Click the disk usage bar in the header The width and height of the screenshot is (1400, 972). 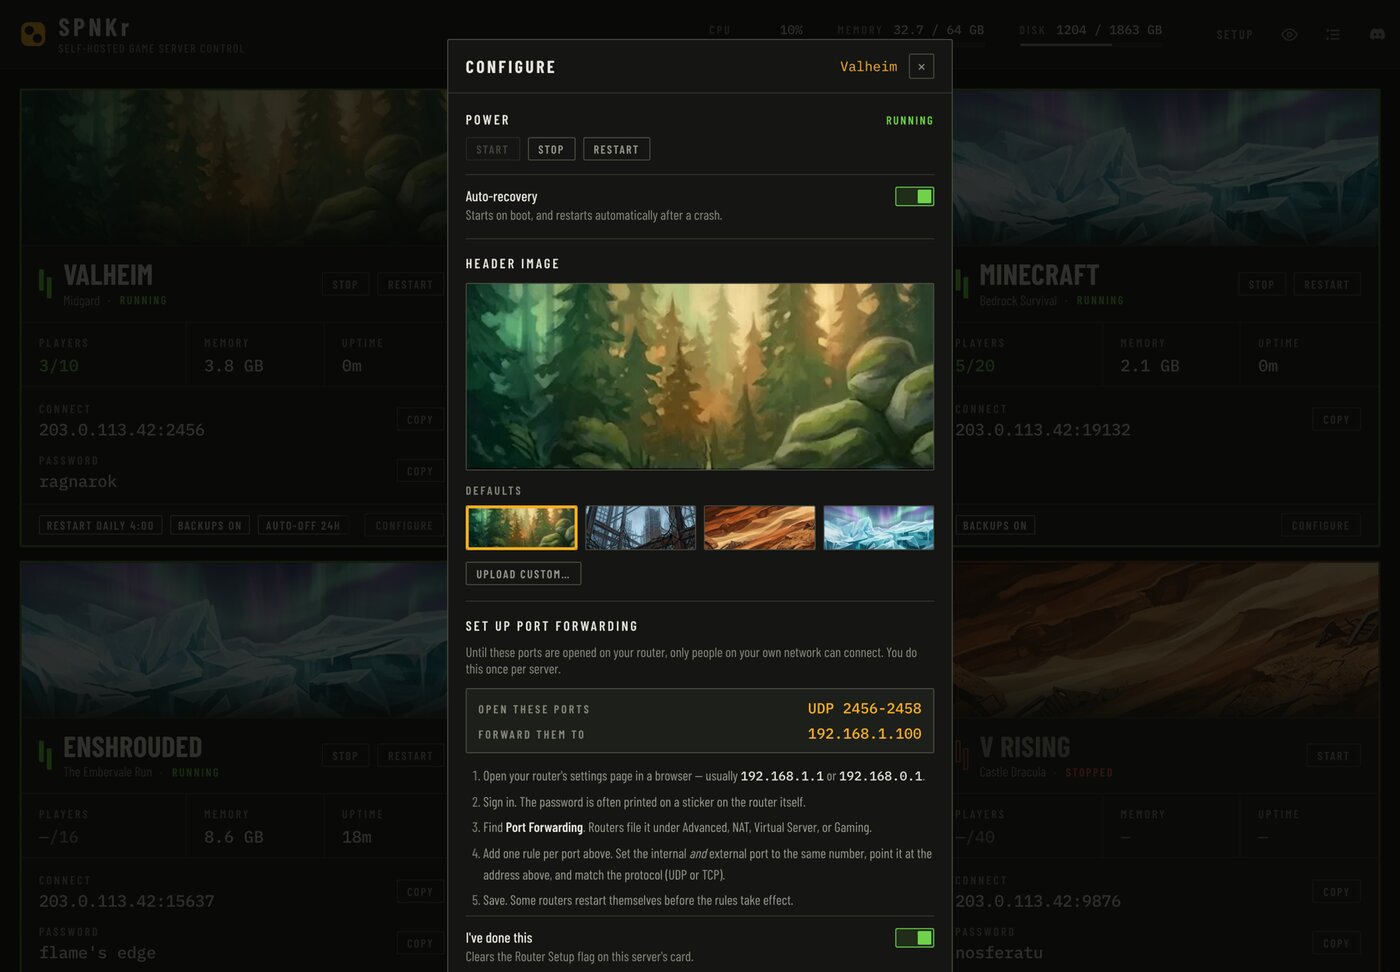pos(1090,44)
